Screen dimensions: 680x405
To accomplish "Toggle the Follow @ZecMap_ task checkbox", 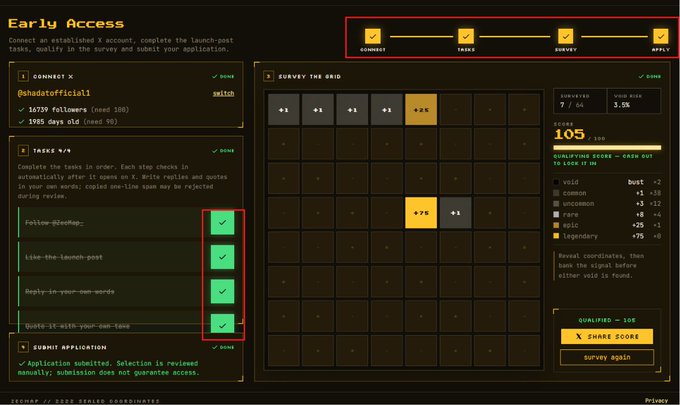I will point(222,222).
